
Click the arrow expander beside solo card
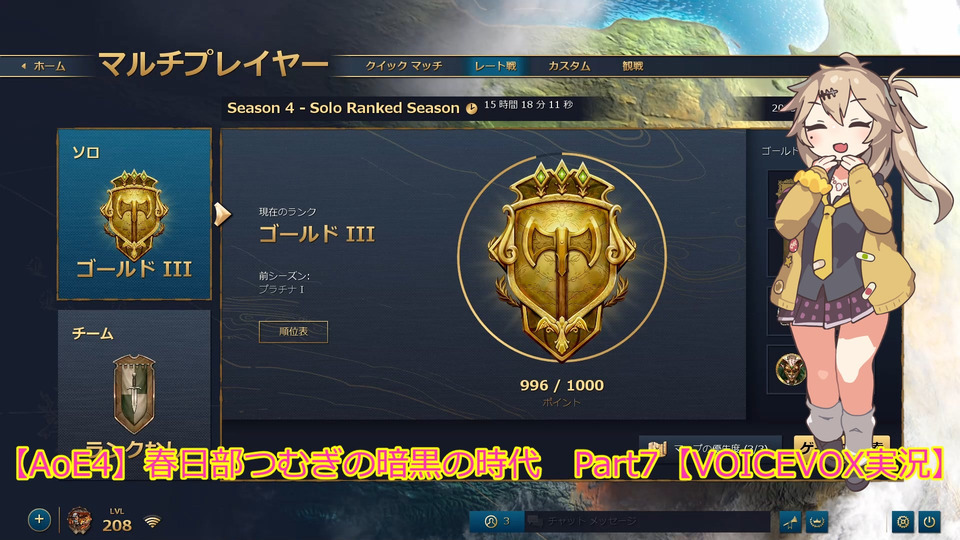pos(222,214)
